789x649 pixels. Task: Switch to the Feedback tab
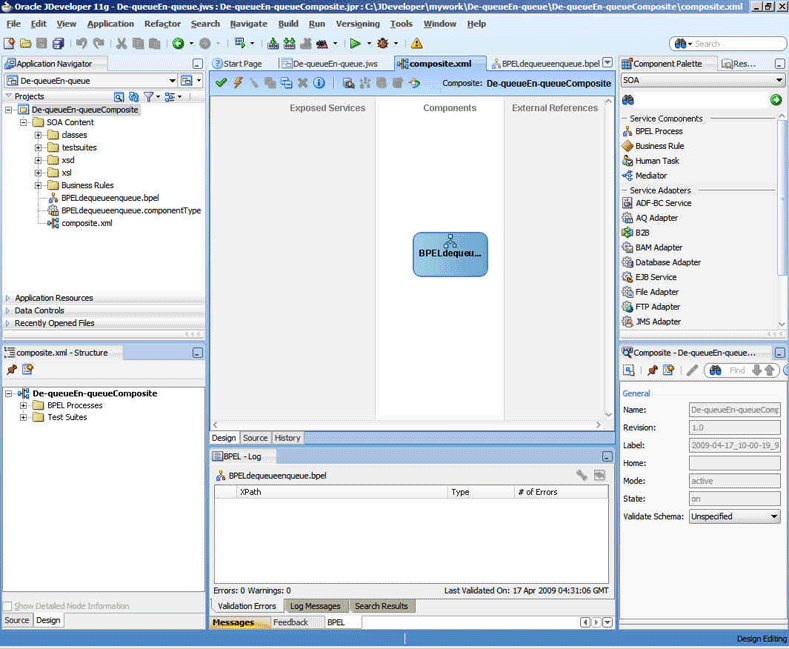[x=290, y=622]
